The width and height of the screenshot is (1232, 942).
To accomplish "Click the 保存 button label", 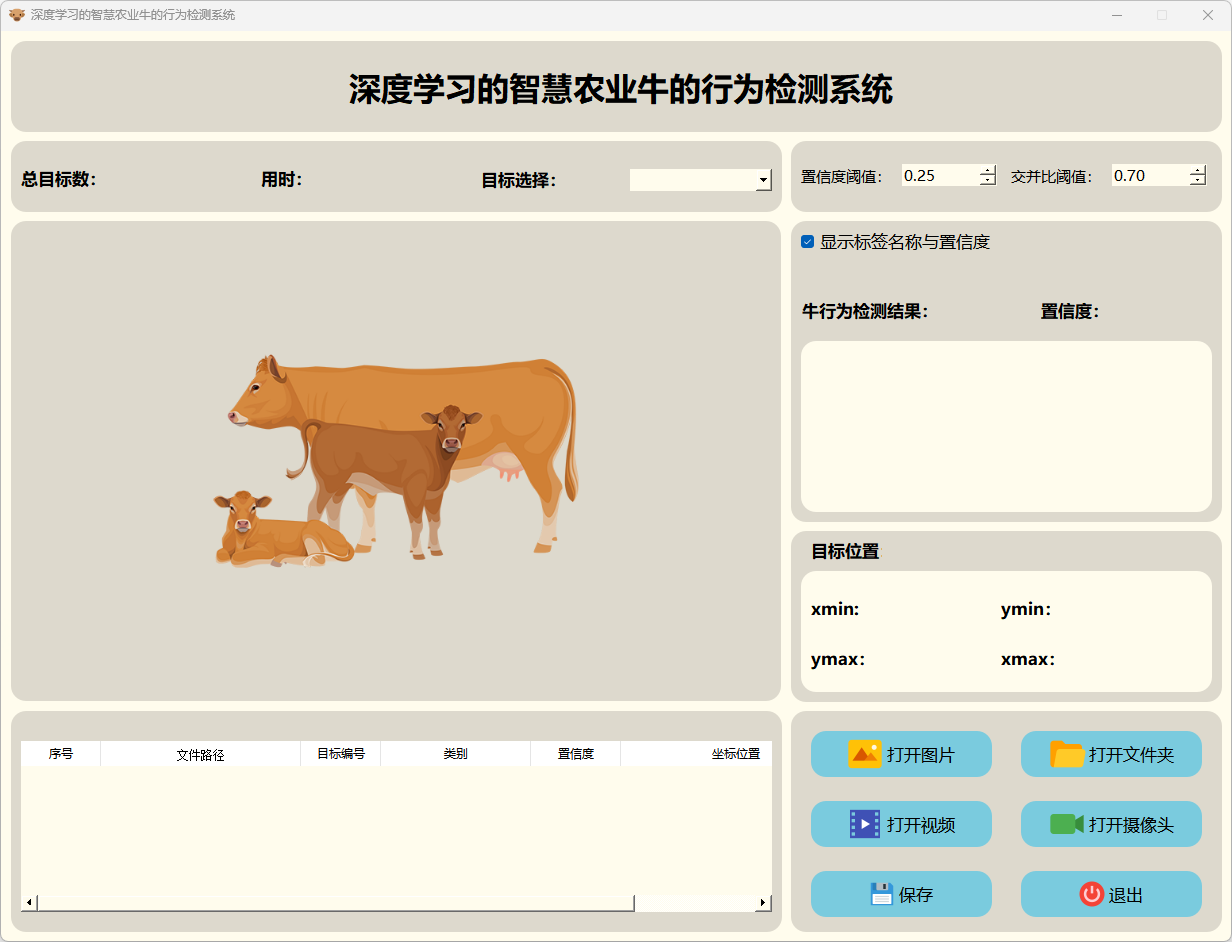I will pos(916,895).
